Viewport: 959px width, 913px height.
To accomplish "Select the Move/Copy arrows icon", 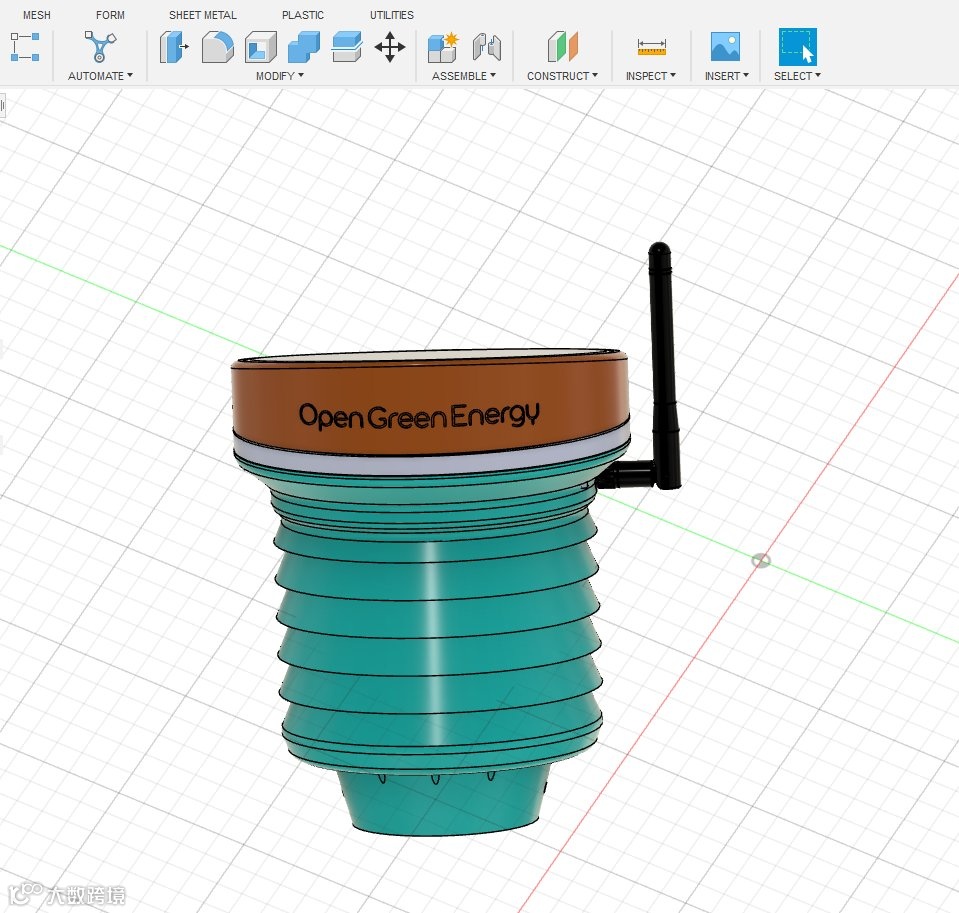I will click(390, 47).
